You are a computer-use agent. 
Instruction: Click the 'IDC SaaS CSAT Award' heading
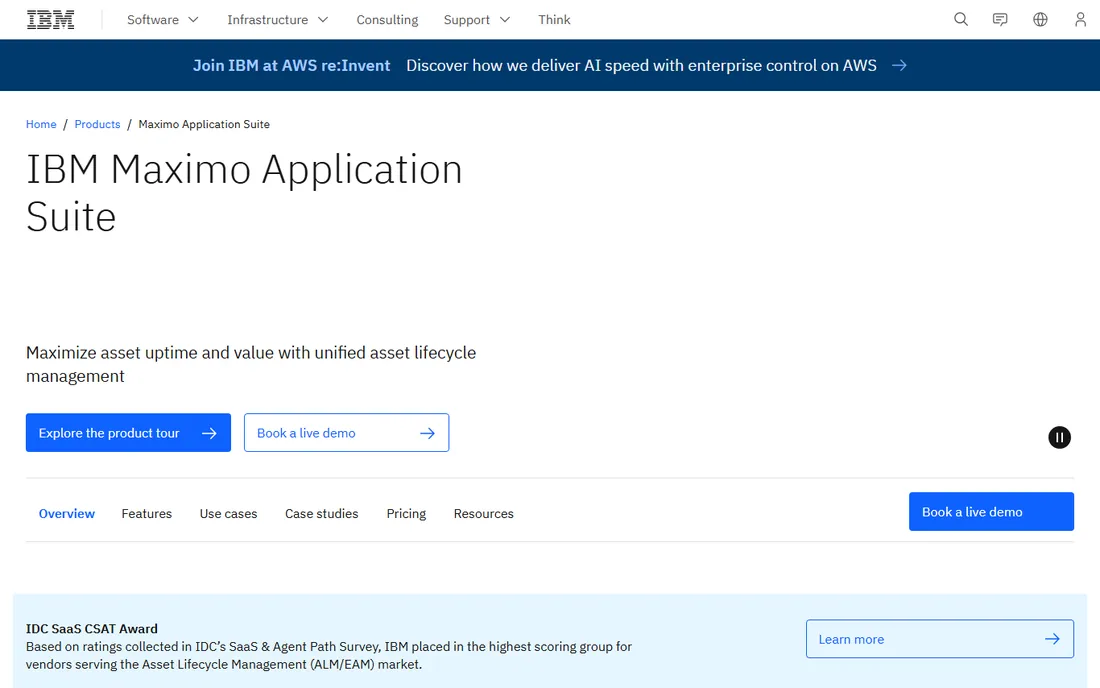pos(92,628)
